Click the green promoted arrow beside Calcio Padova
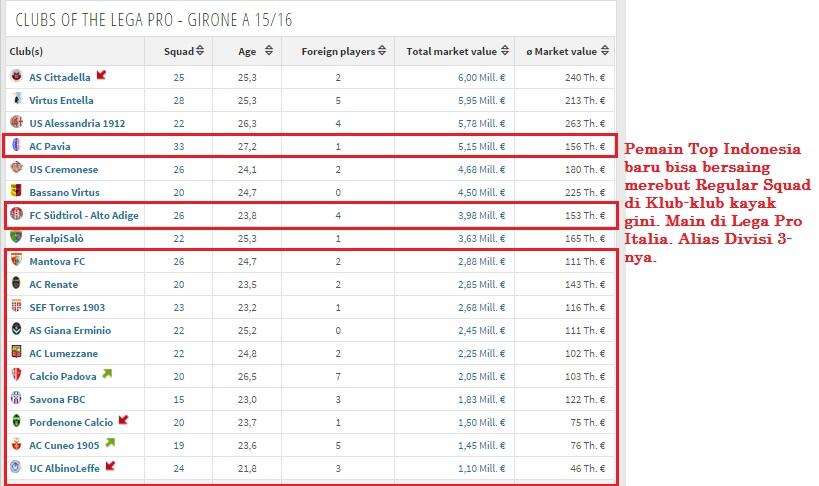This screenshot has width=819, height=486. [108, 374]
